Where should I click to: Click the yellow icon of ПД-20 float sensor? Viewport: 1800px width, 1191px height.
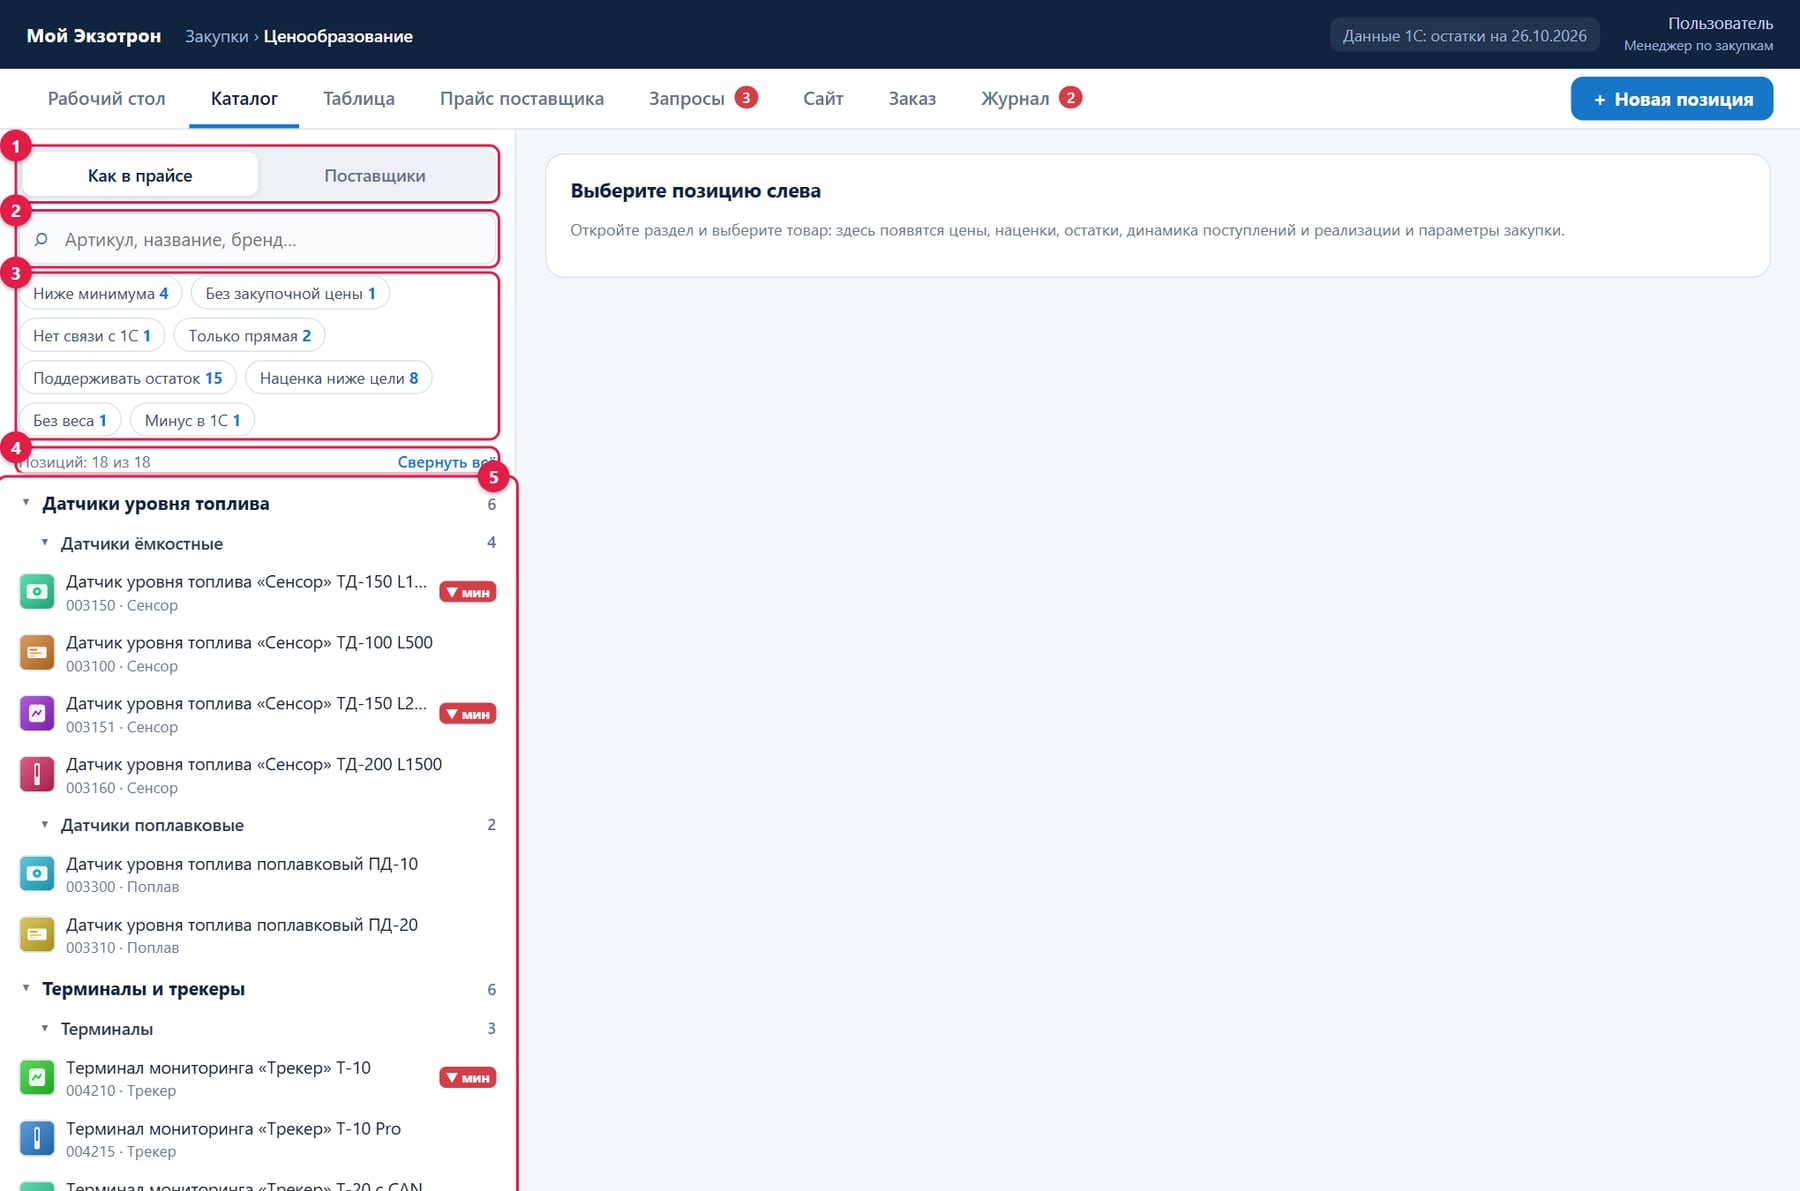pyautogui.click(x=37, y=935)
